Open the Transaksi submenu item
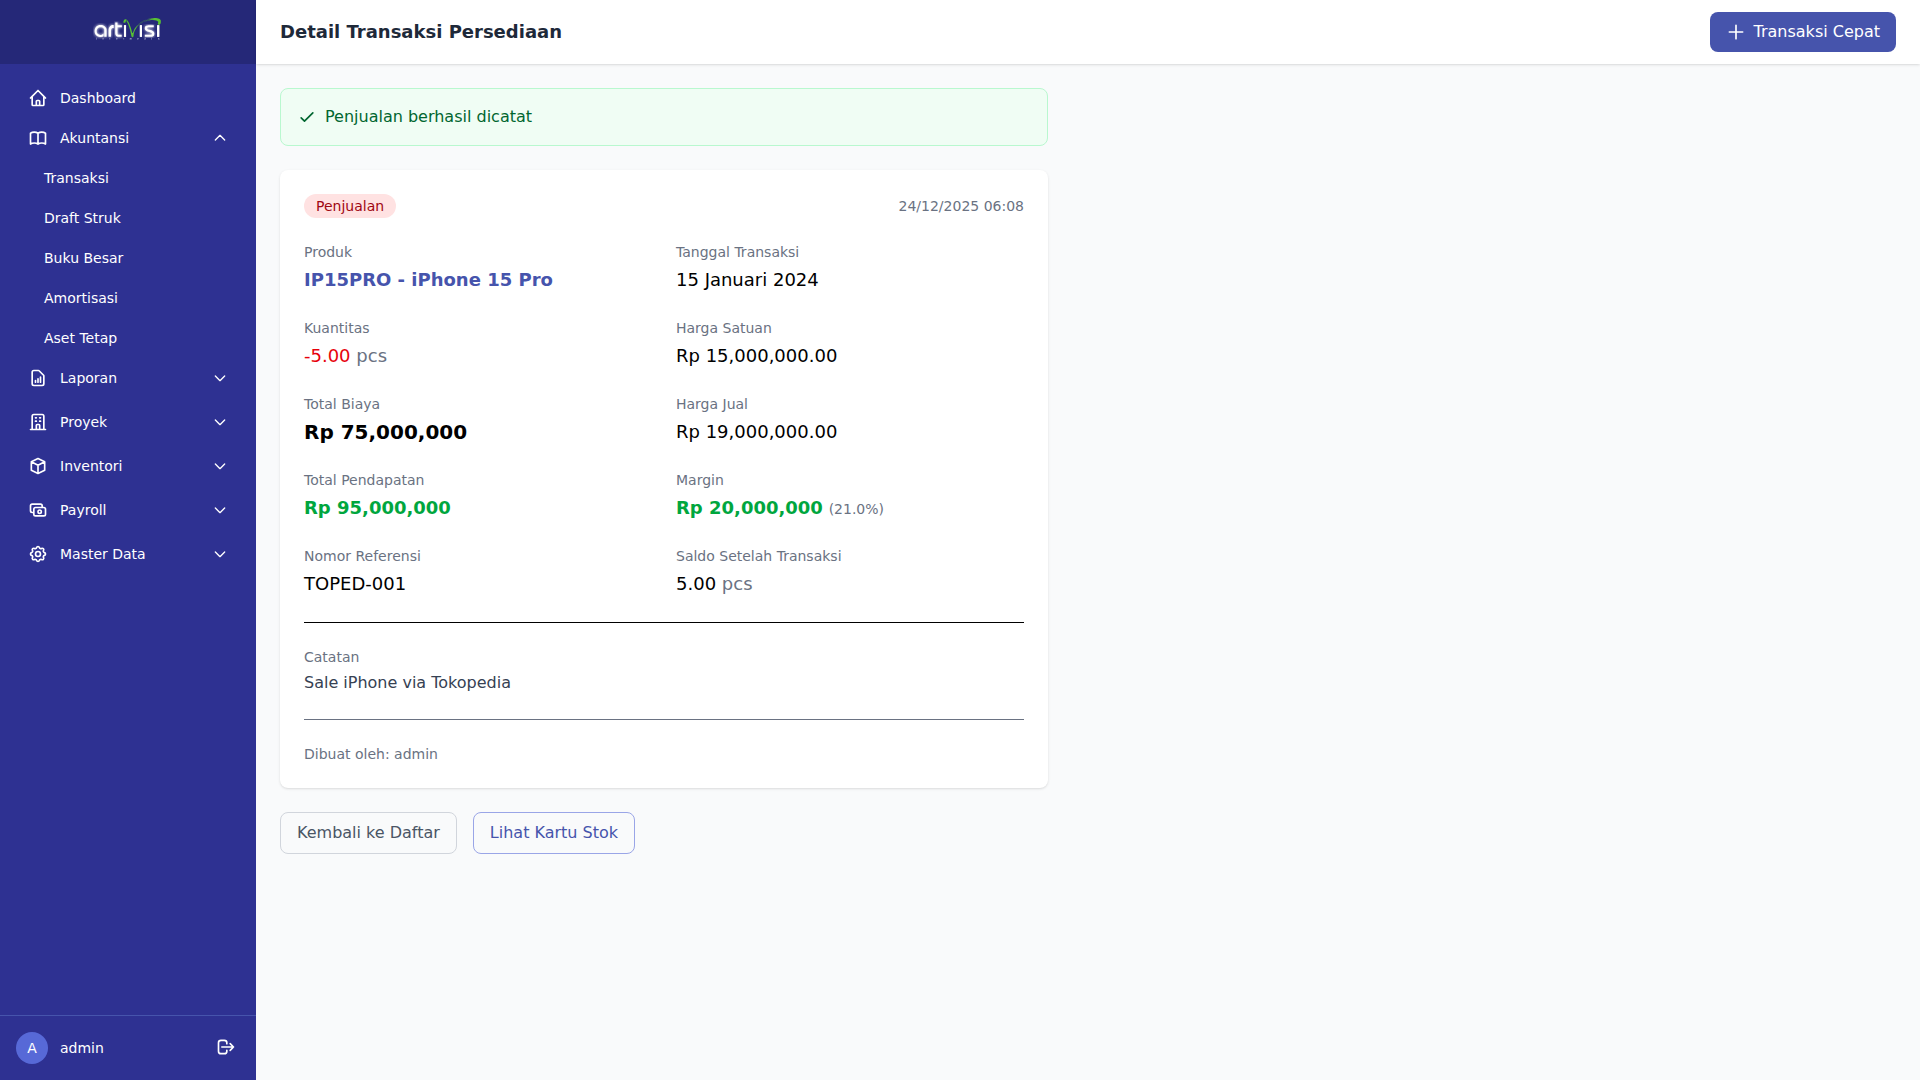 pyautogui.click(x=76, y=178)
